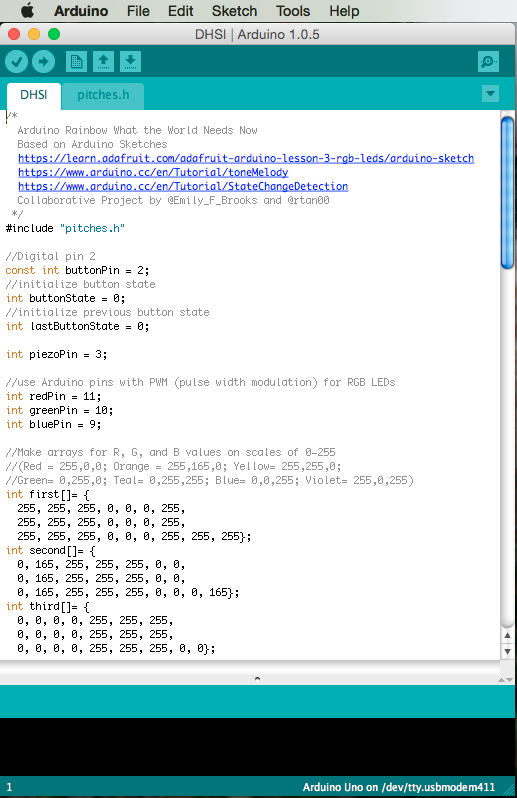
Task: Open the toneMelody tutorial link
Action: point(153,173)
